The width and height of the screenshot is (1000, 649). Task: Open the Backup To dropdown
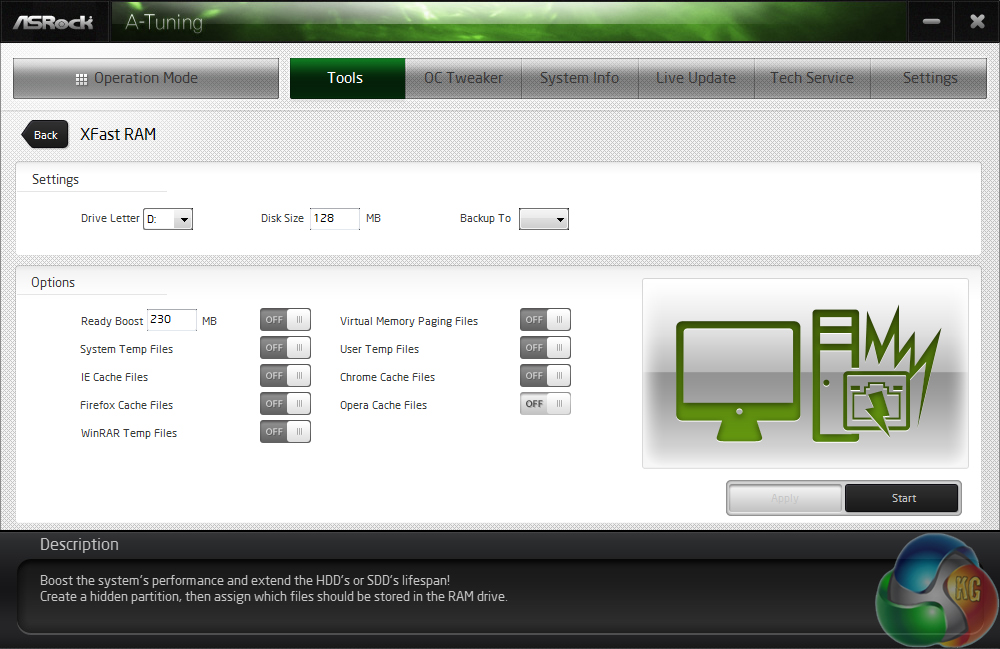pos(544,219)
